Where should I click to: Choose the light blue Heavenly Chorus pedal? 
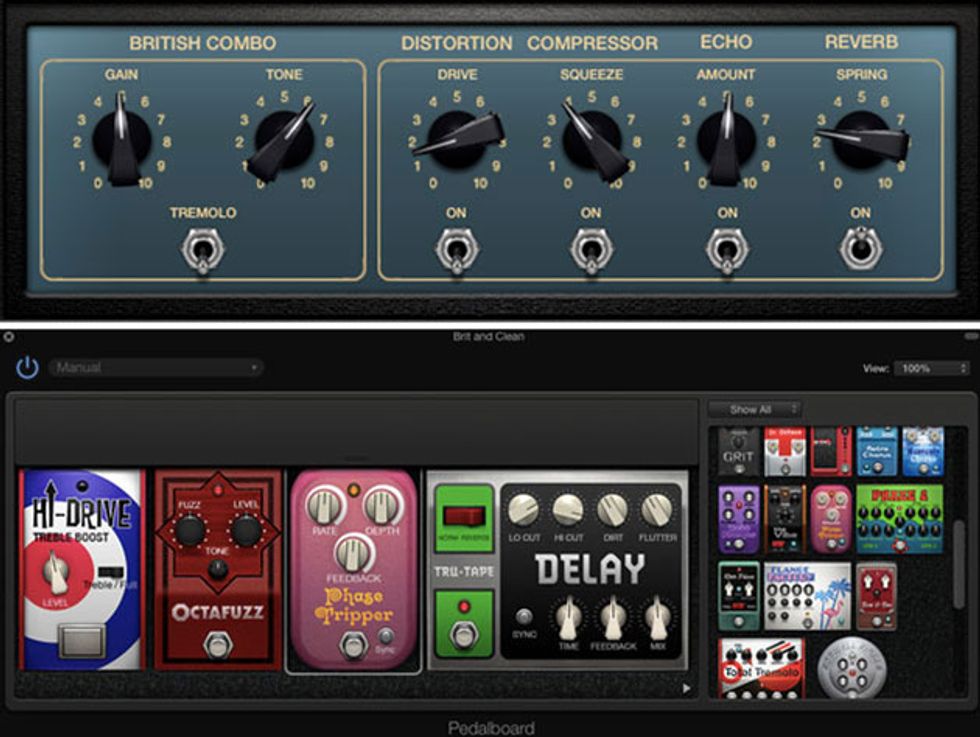point(923,452)
